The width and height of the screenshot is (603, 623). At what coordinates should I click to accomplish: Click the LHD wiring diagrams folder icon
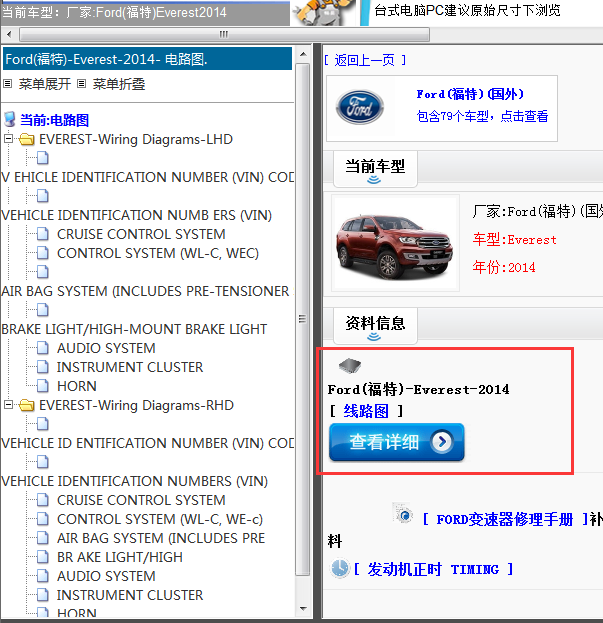coord(27,139)
